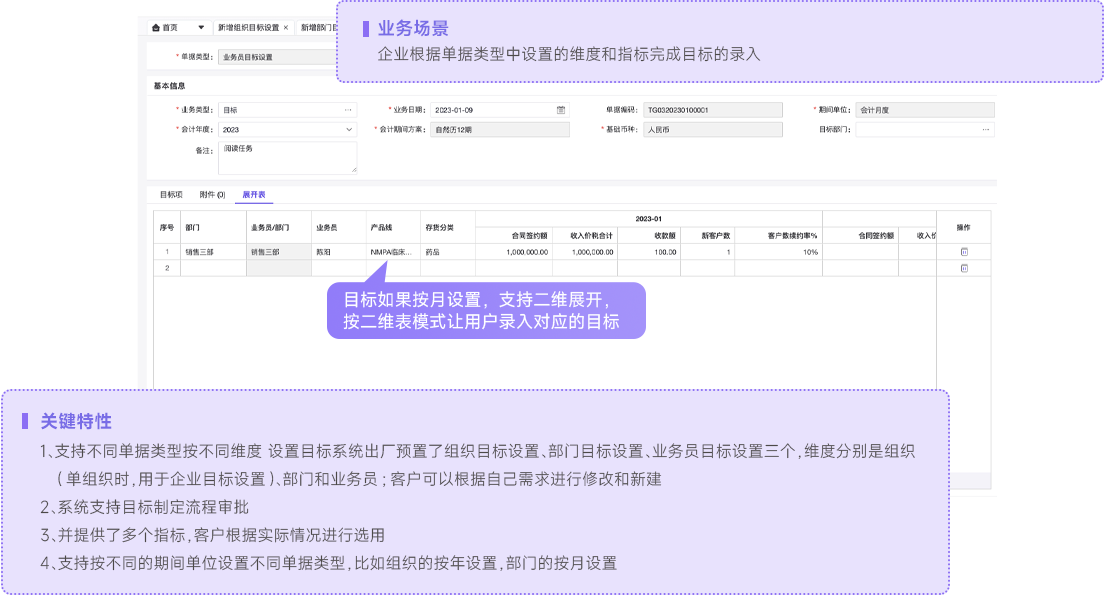
Task: Click delete icon in row 2 操作 column
Action: pyautogui.click(x=964, y=268)
